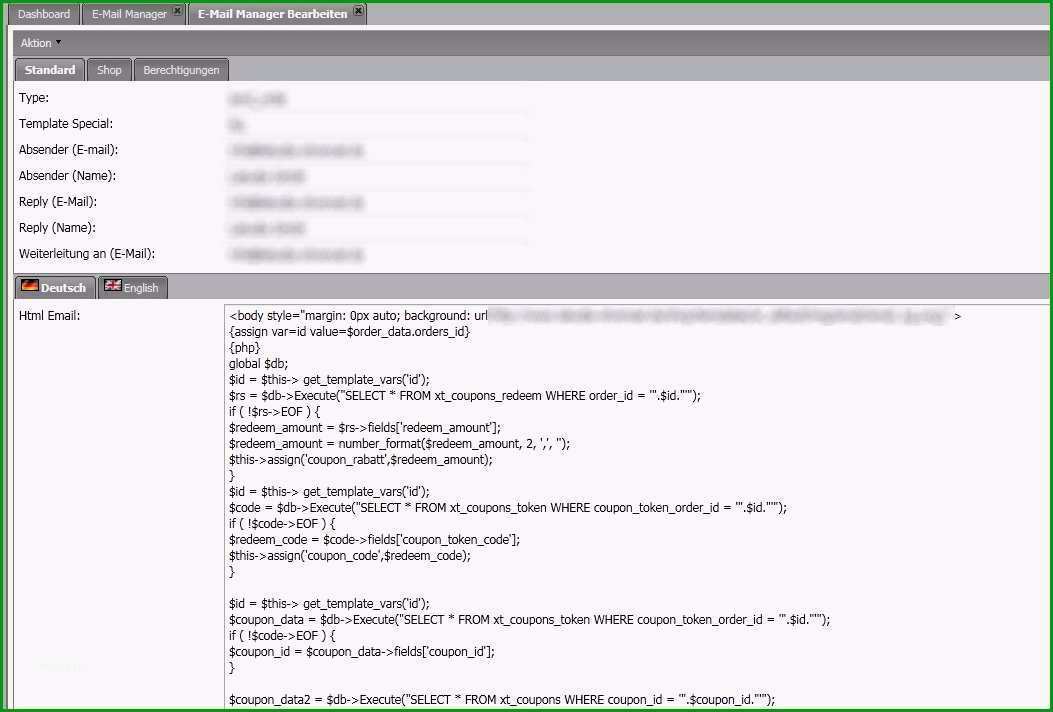
Task: Close the E-Mail Manager Bearbeiten tab
Action: click(x=358, y=11)
